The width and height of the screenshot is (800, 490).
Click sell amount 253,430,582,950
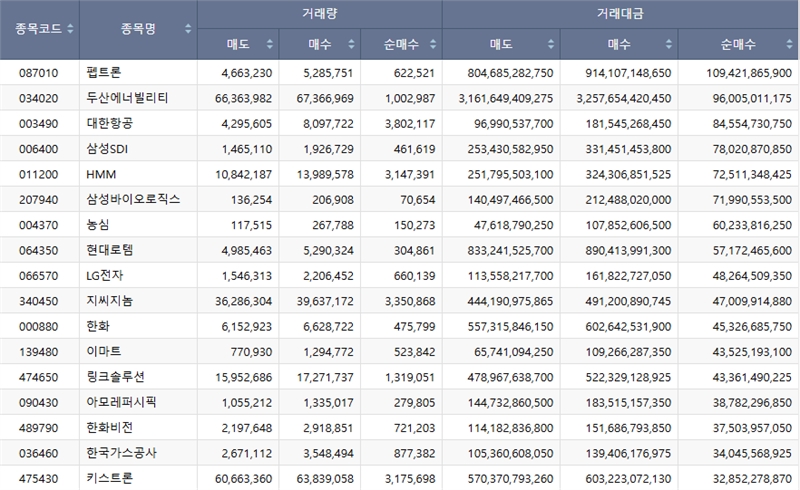(510, 149)
